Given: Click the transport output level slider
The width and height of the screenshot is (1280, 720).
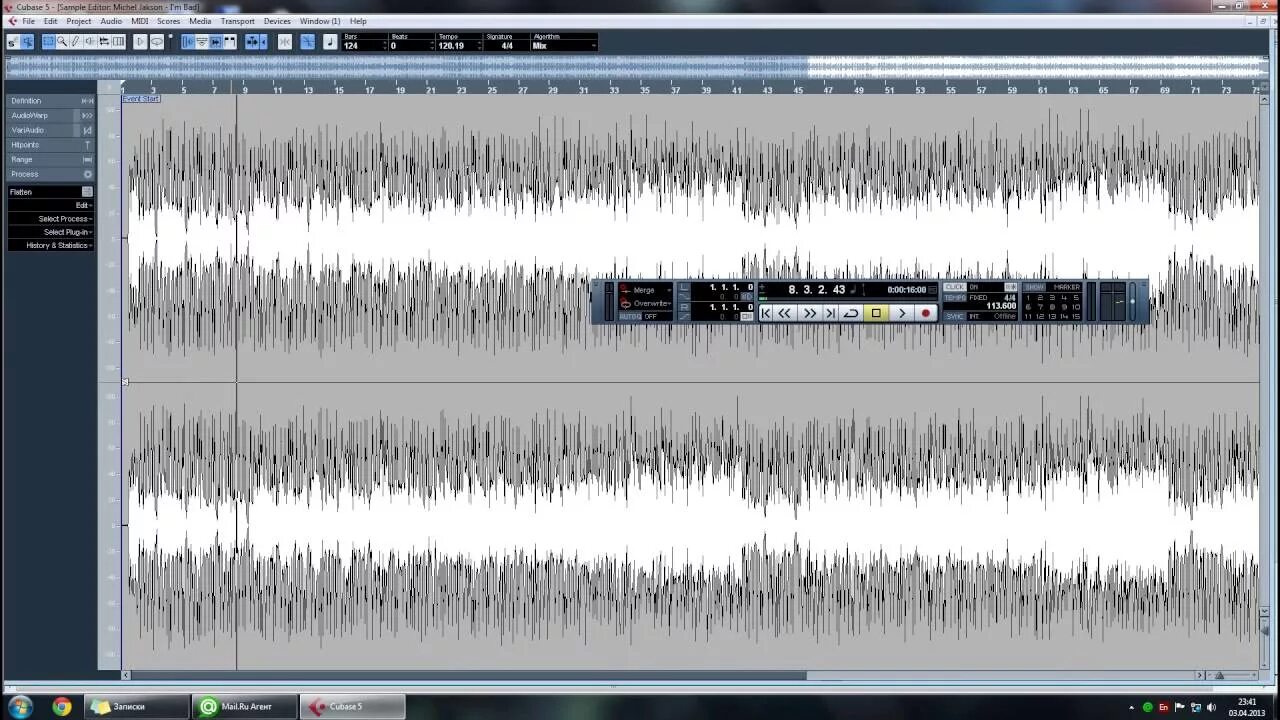Looking at the screenshot, I should pos(1132,301).
